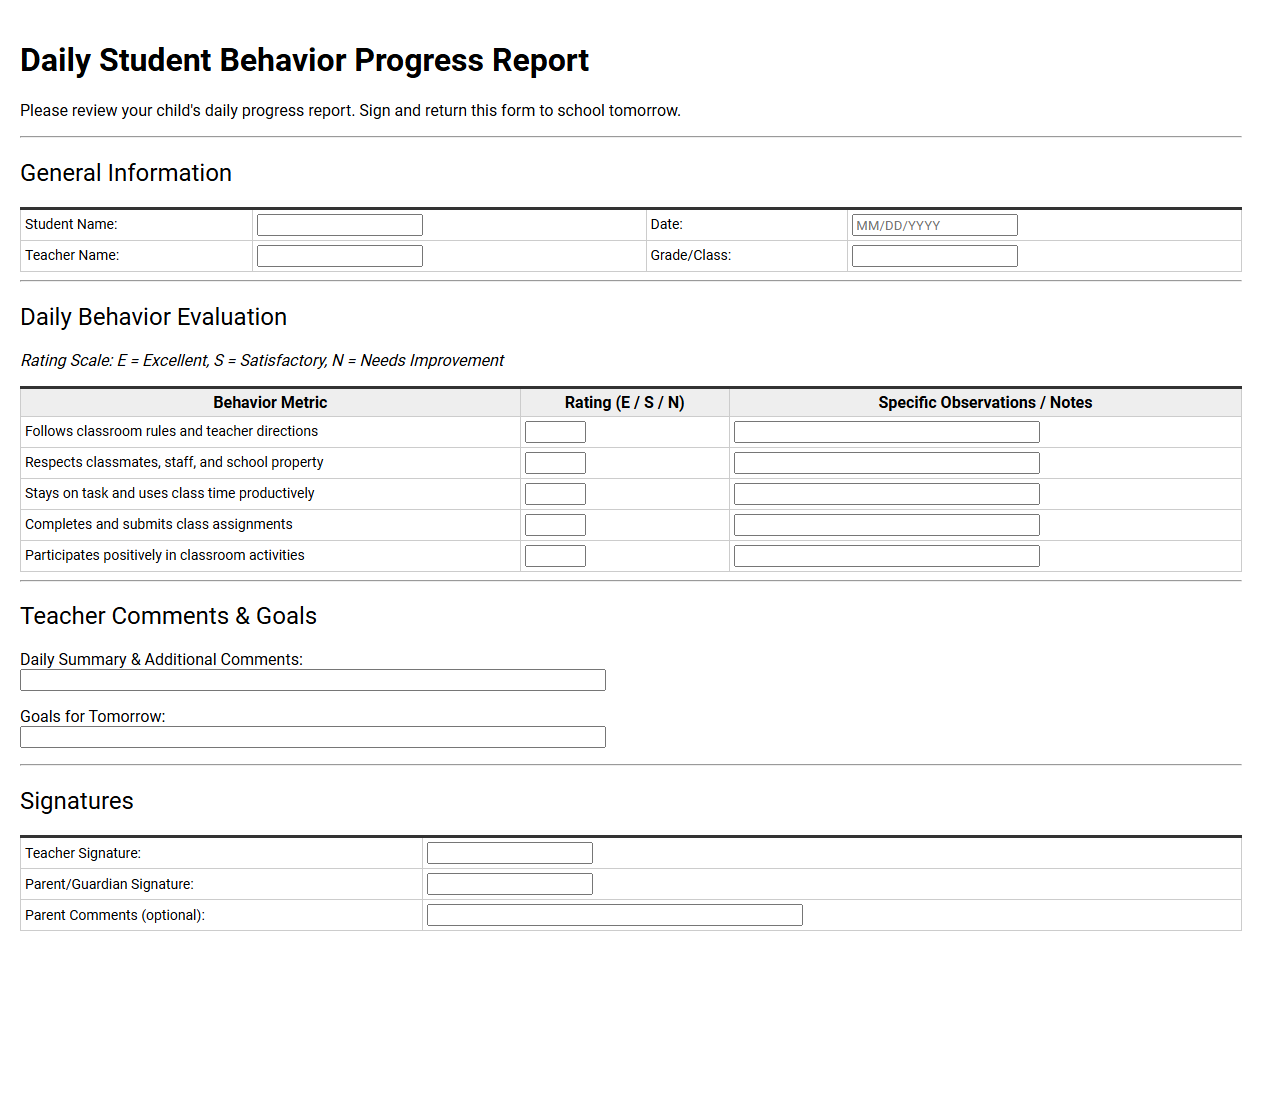The height and width of the screenshot is (1120, 1262).
Task: Click the 'Student Name:' label
Action: 71,224
